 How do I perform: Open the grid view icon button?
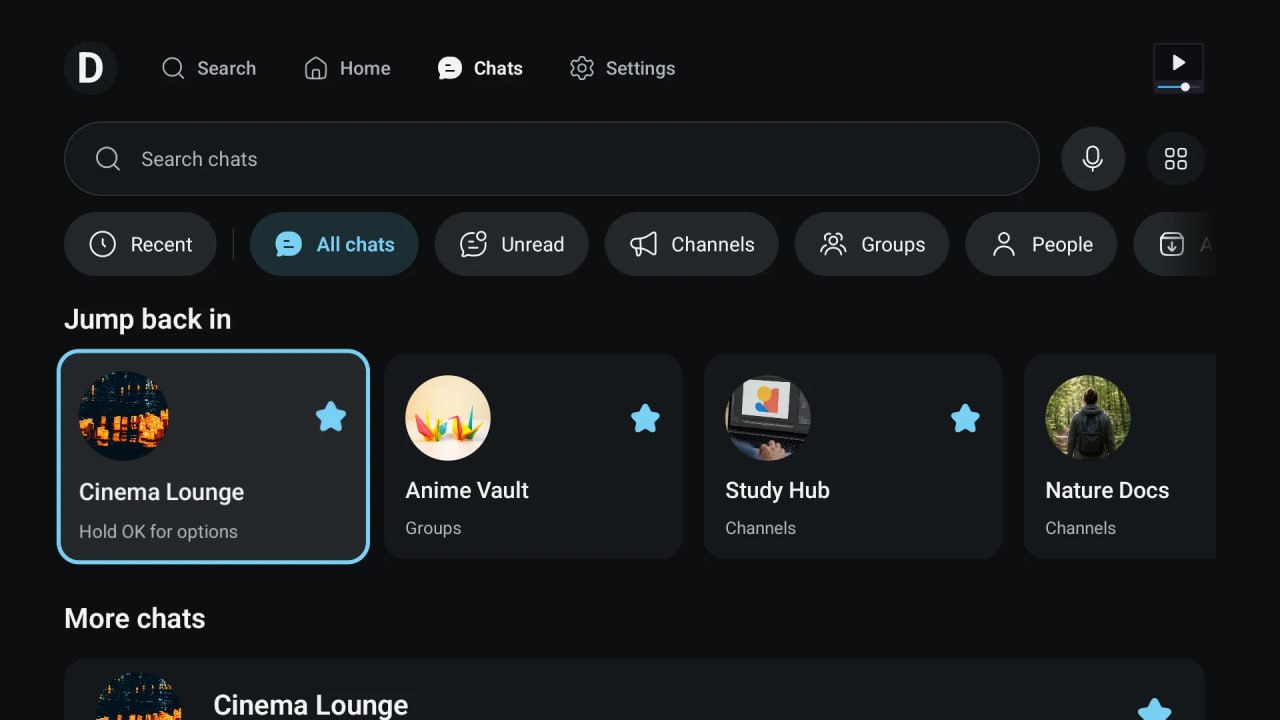point(1176,159)
